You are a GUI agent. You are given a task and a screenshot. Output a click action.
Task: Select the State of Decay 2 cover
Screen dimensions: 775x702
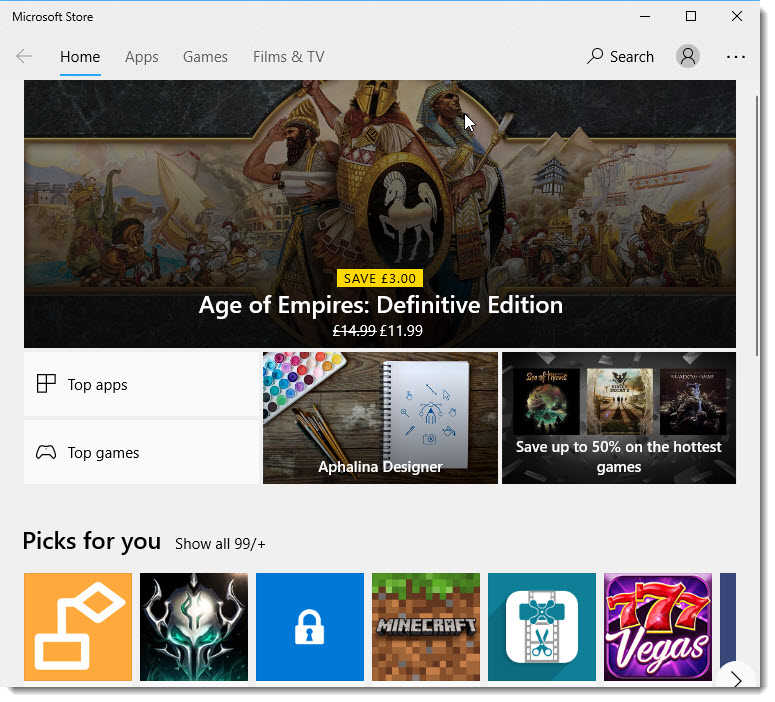click(619, 401)
